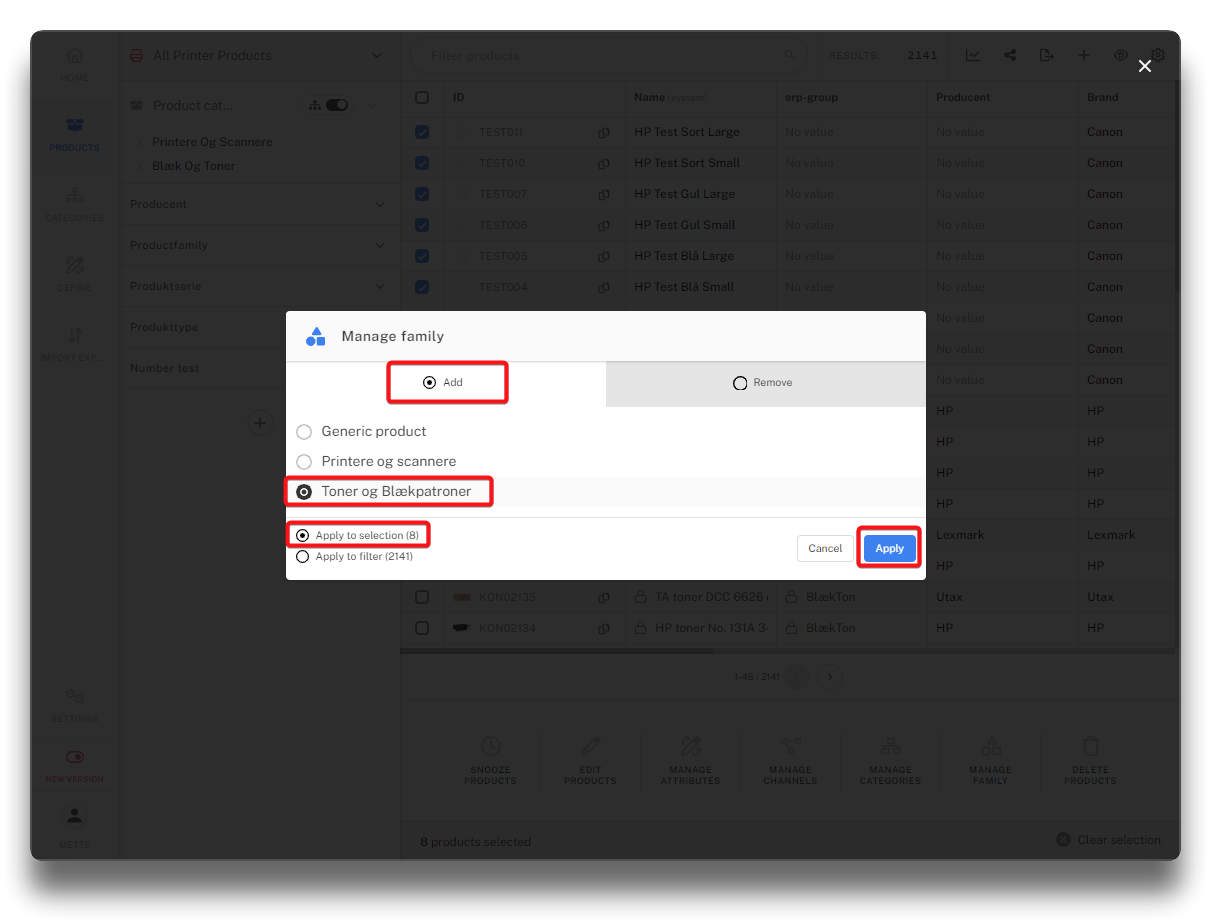Go to Home in the left sidebar
The image size is (1211, 923).
[74, 62]
